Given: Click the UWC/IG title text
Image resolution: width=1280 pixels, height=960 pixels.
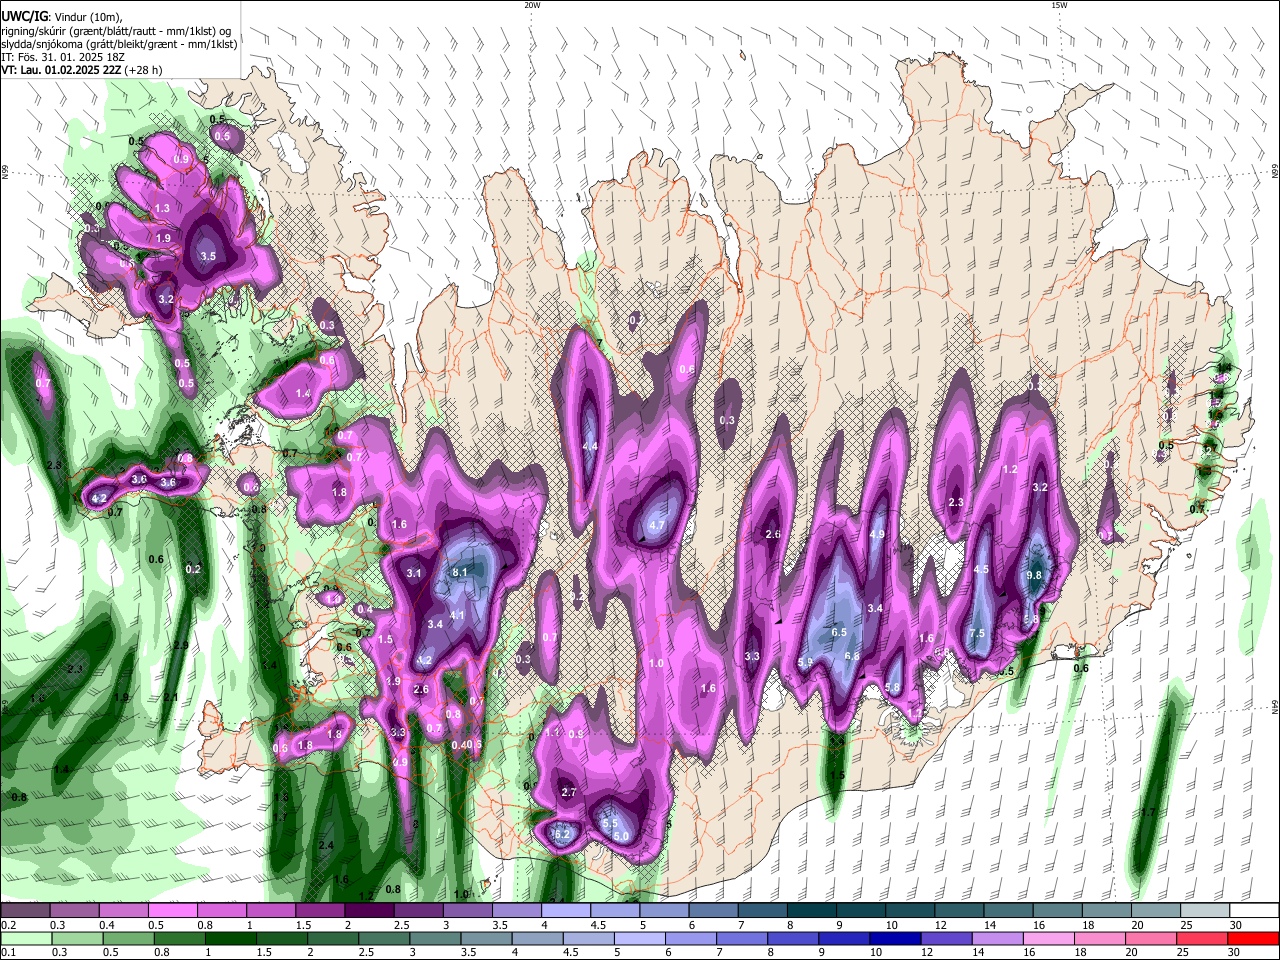Looking at the screenshot, I should pyautogui.click(x=24, y=16).
